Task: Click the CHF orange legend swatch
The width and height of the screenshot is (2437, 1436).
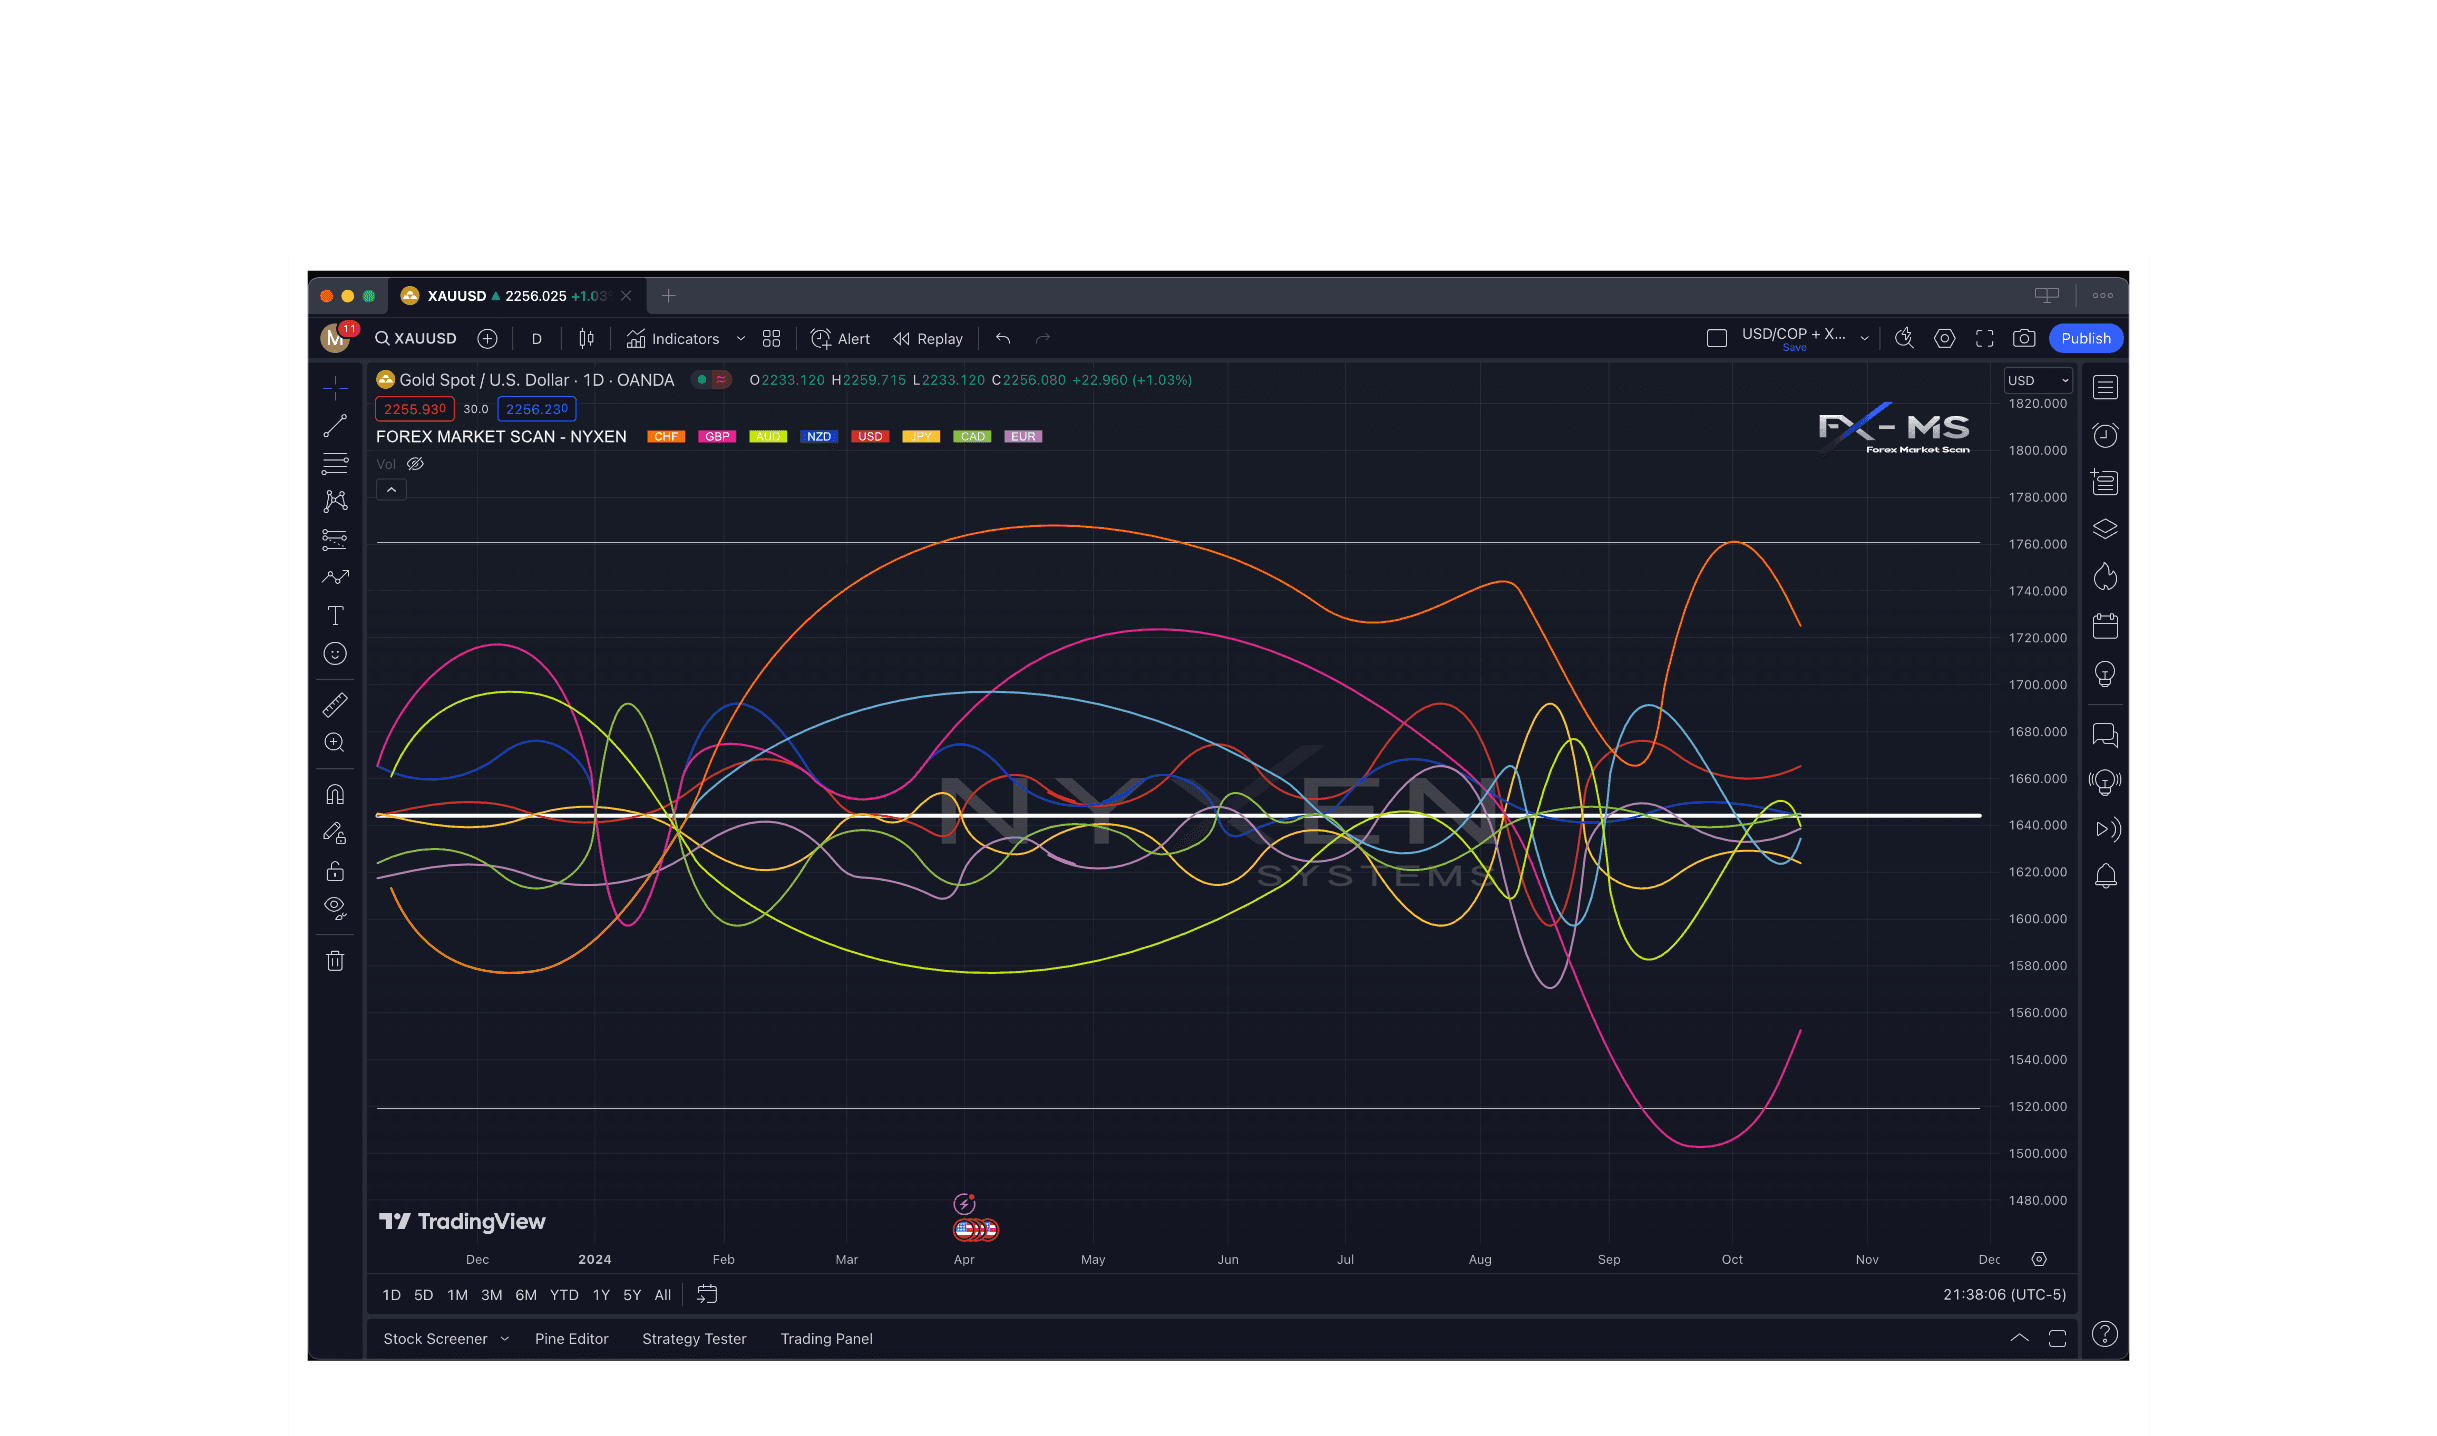Action: point(666,437)
